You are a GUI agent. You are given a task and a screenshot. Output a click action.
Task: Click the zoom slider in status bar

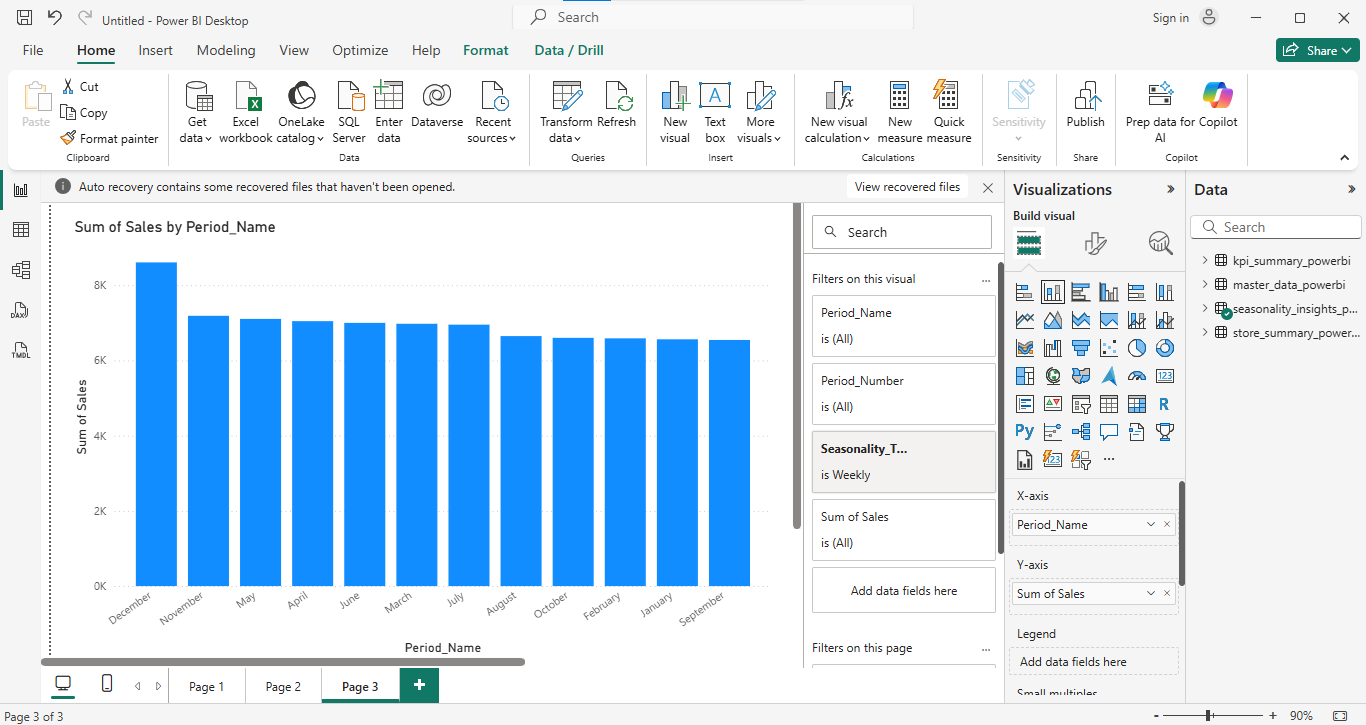click(1209, 716)
